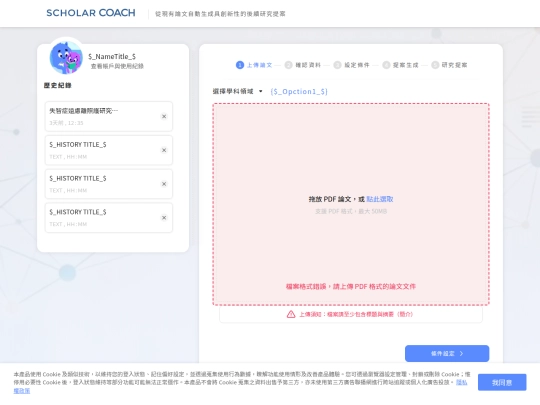Go to step 4 in the progress stepper

(x=401, y=65)
